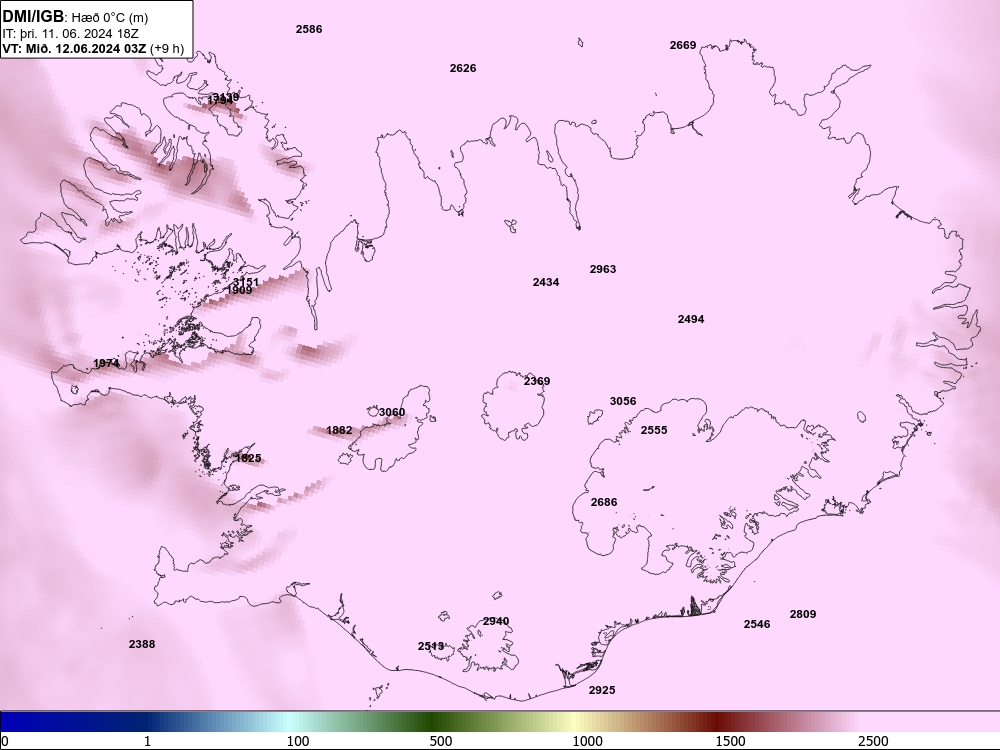
Task: Click the 2494 height value
Action: (691, 319)
